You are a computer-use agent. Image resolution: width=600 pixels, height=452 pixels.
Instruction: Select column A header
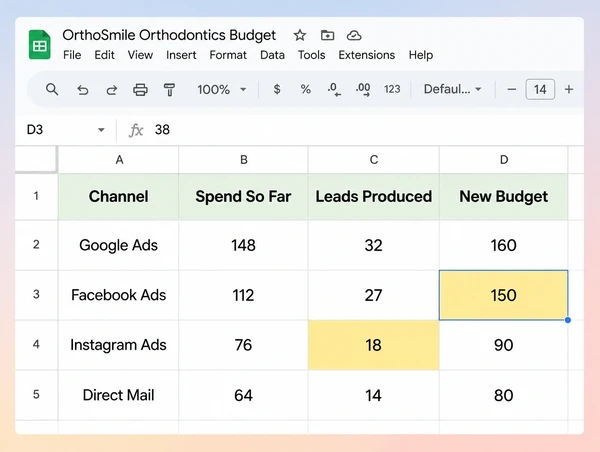tap(119, 160)
